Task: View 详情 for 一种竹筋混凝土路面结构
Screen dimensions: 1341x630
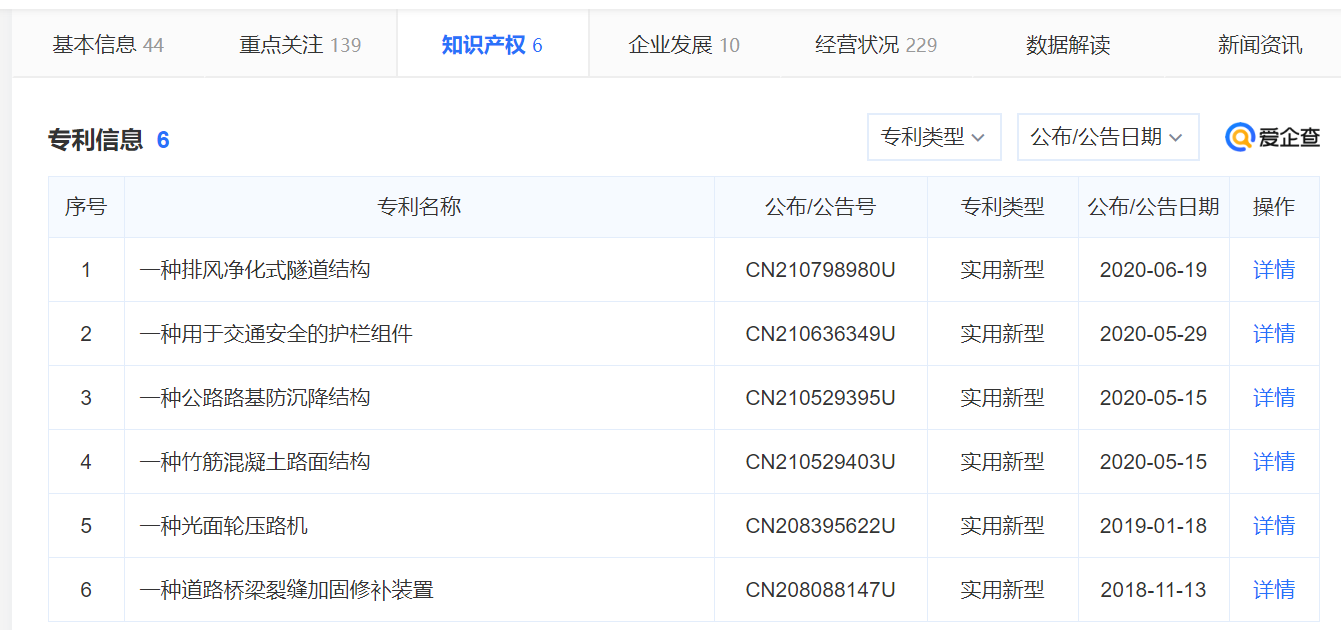Action: pyautogui.click(x=1273, y=462)
